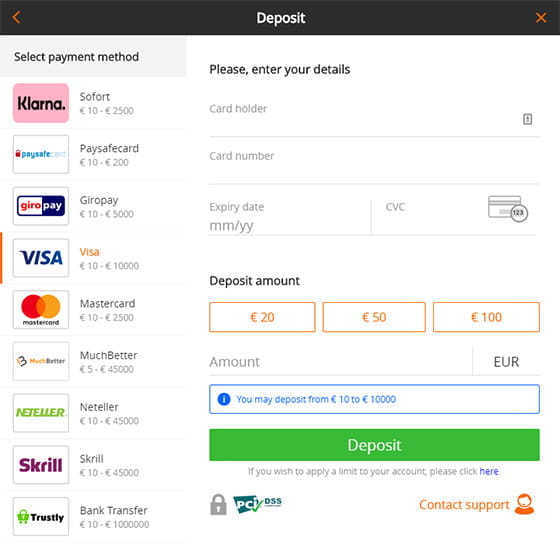Choose the € 100 preset amount

(486, 317)
